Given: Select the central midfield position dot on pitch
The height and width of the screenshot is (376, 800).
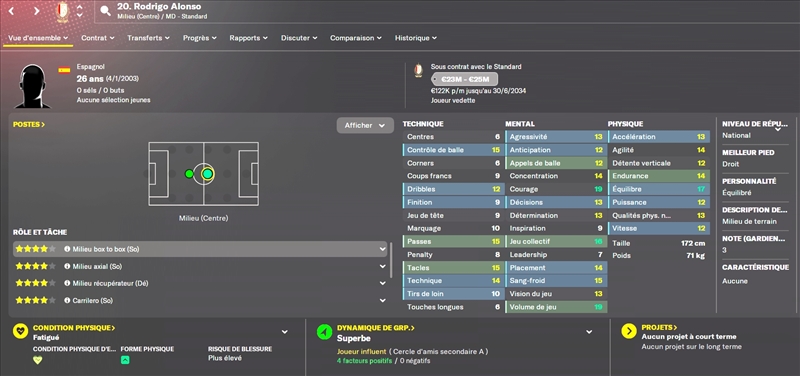Looking at the screenshot, I should point(207,174).
